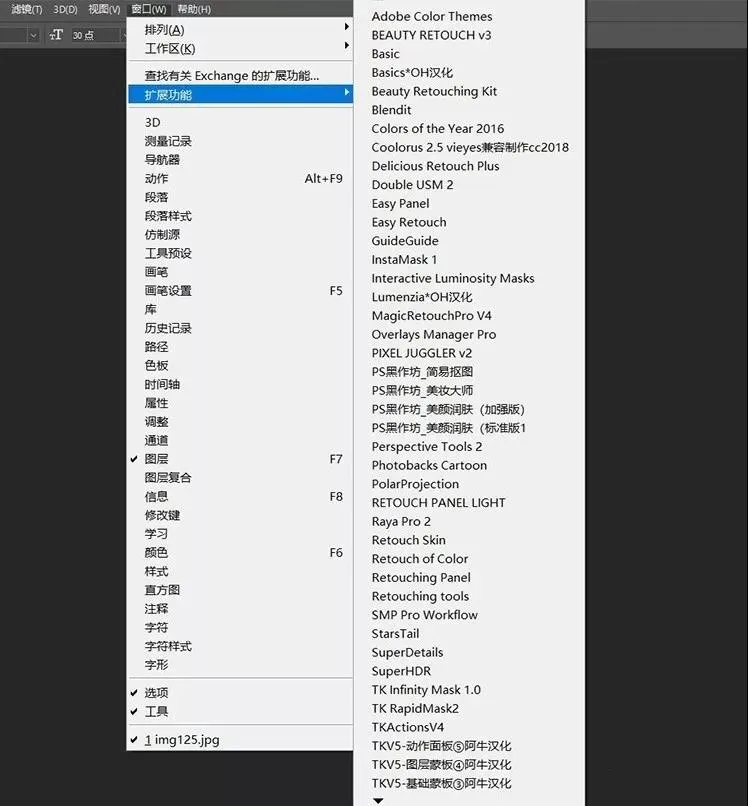Open the 3D panel entry
Viewport: 748px width, 806px height.
(x=240, y=122)
